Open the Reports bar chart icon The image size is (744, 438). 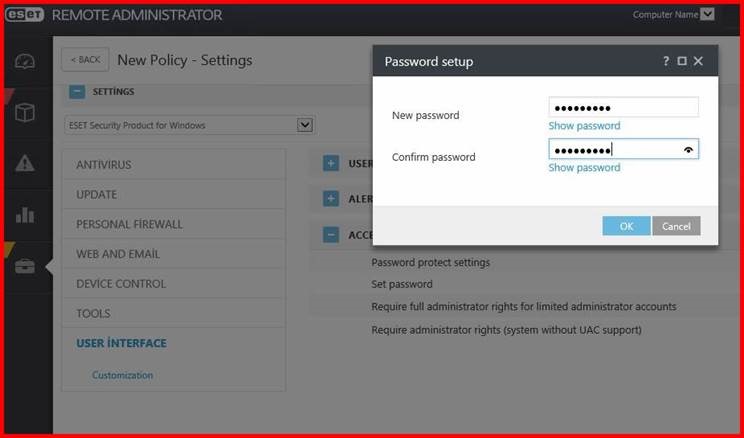(x=25, y=215)
